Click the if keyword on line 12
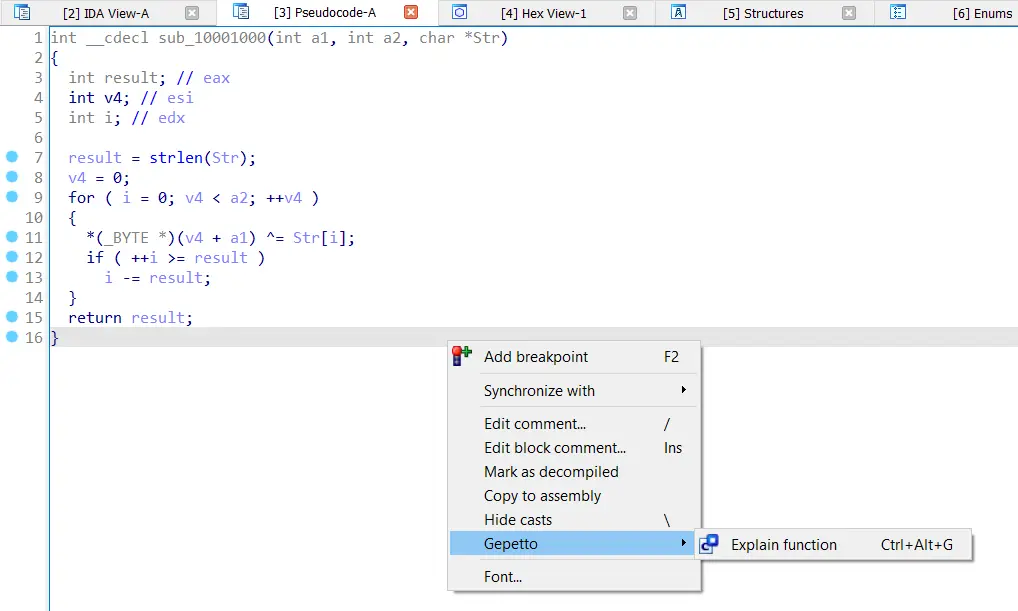The image size is (1018, 611). [95, 258]
